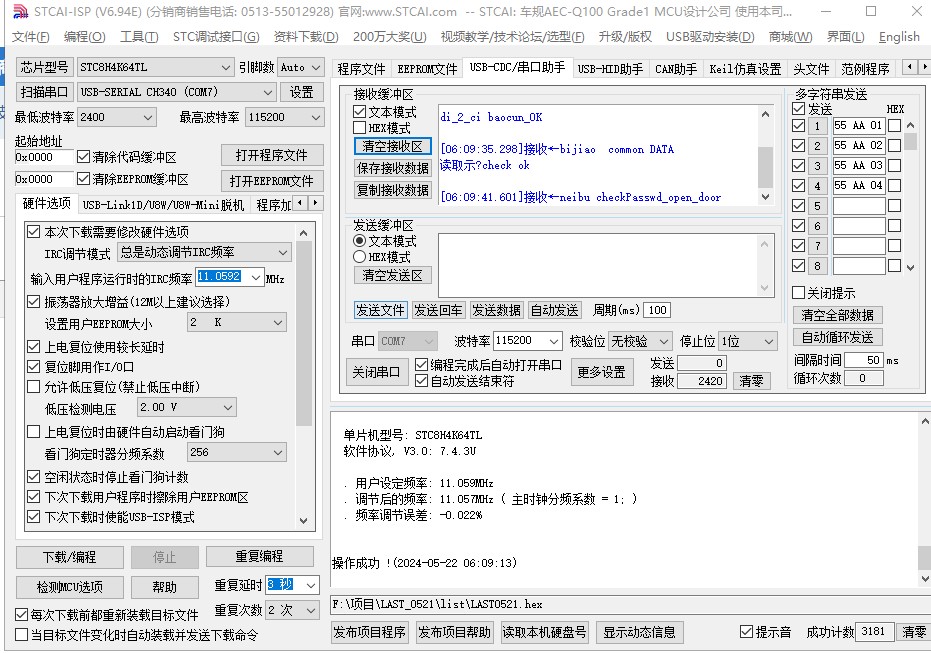Expand the watchdog divider 256 dropdown
Viewport: 931px width, 653px height.
pyautogui.click(x=278, y=452)
